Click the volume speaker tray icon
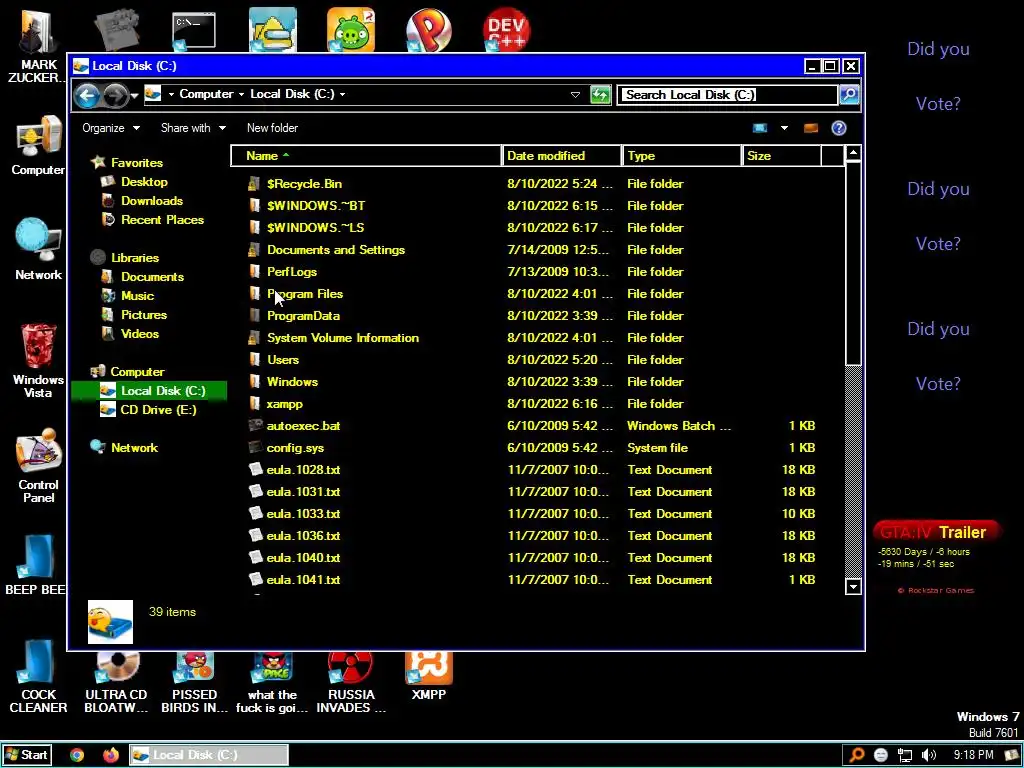 coord(929,755)
